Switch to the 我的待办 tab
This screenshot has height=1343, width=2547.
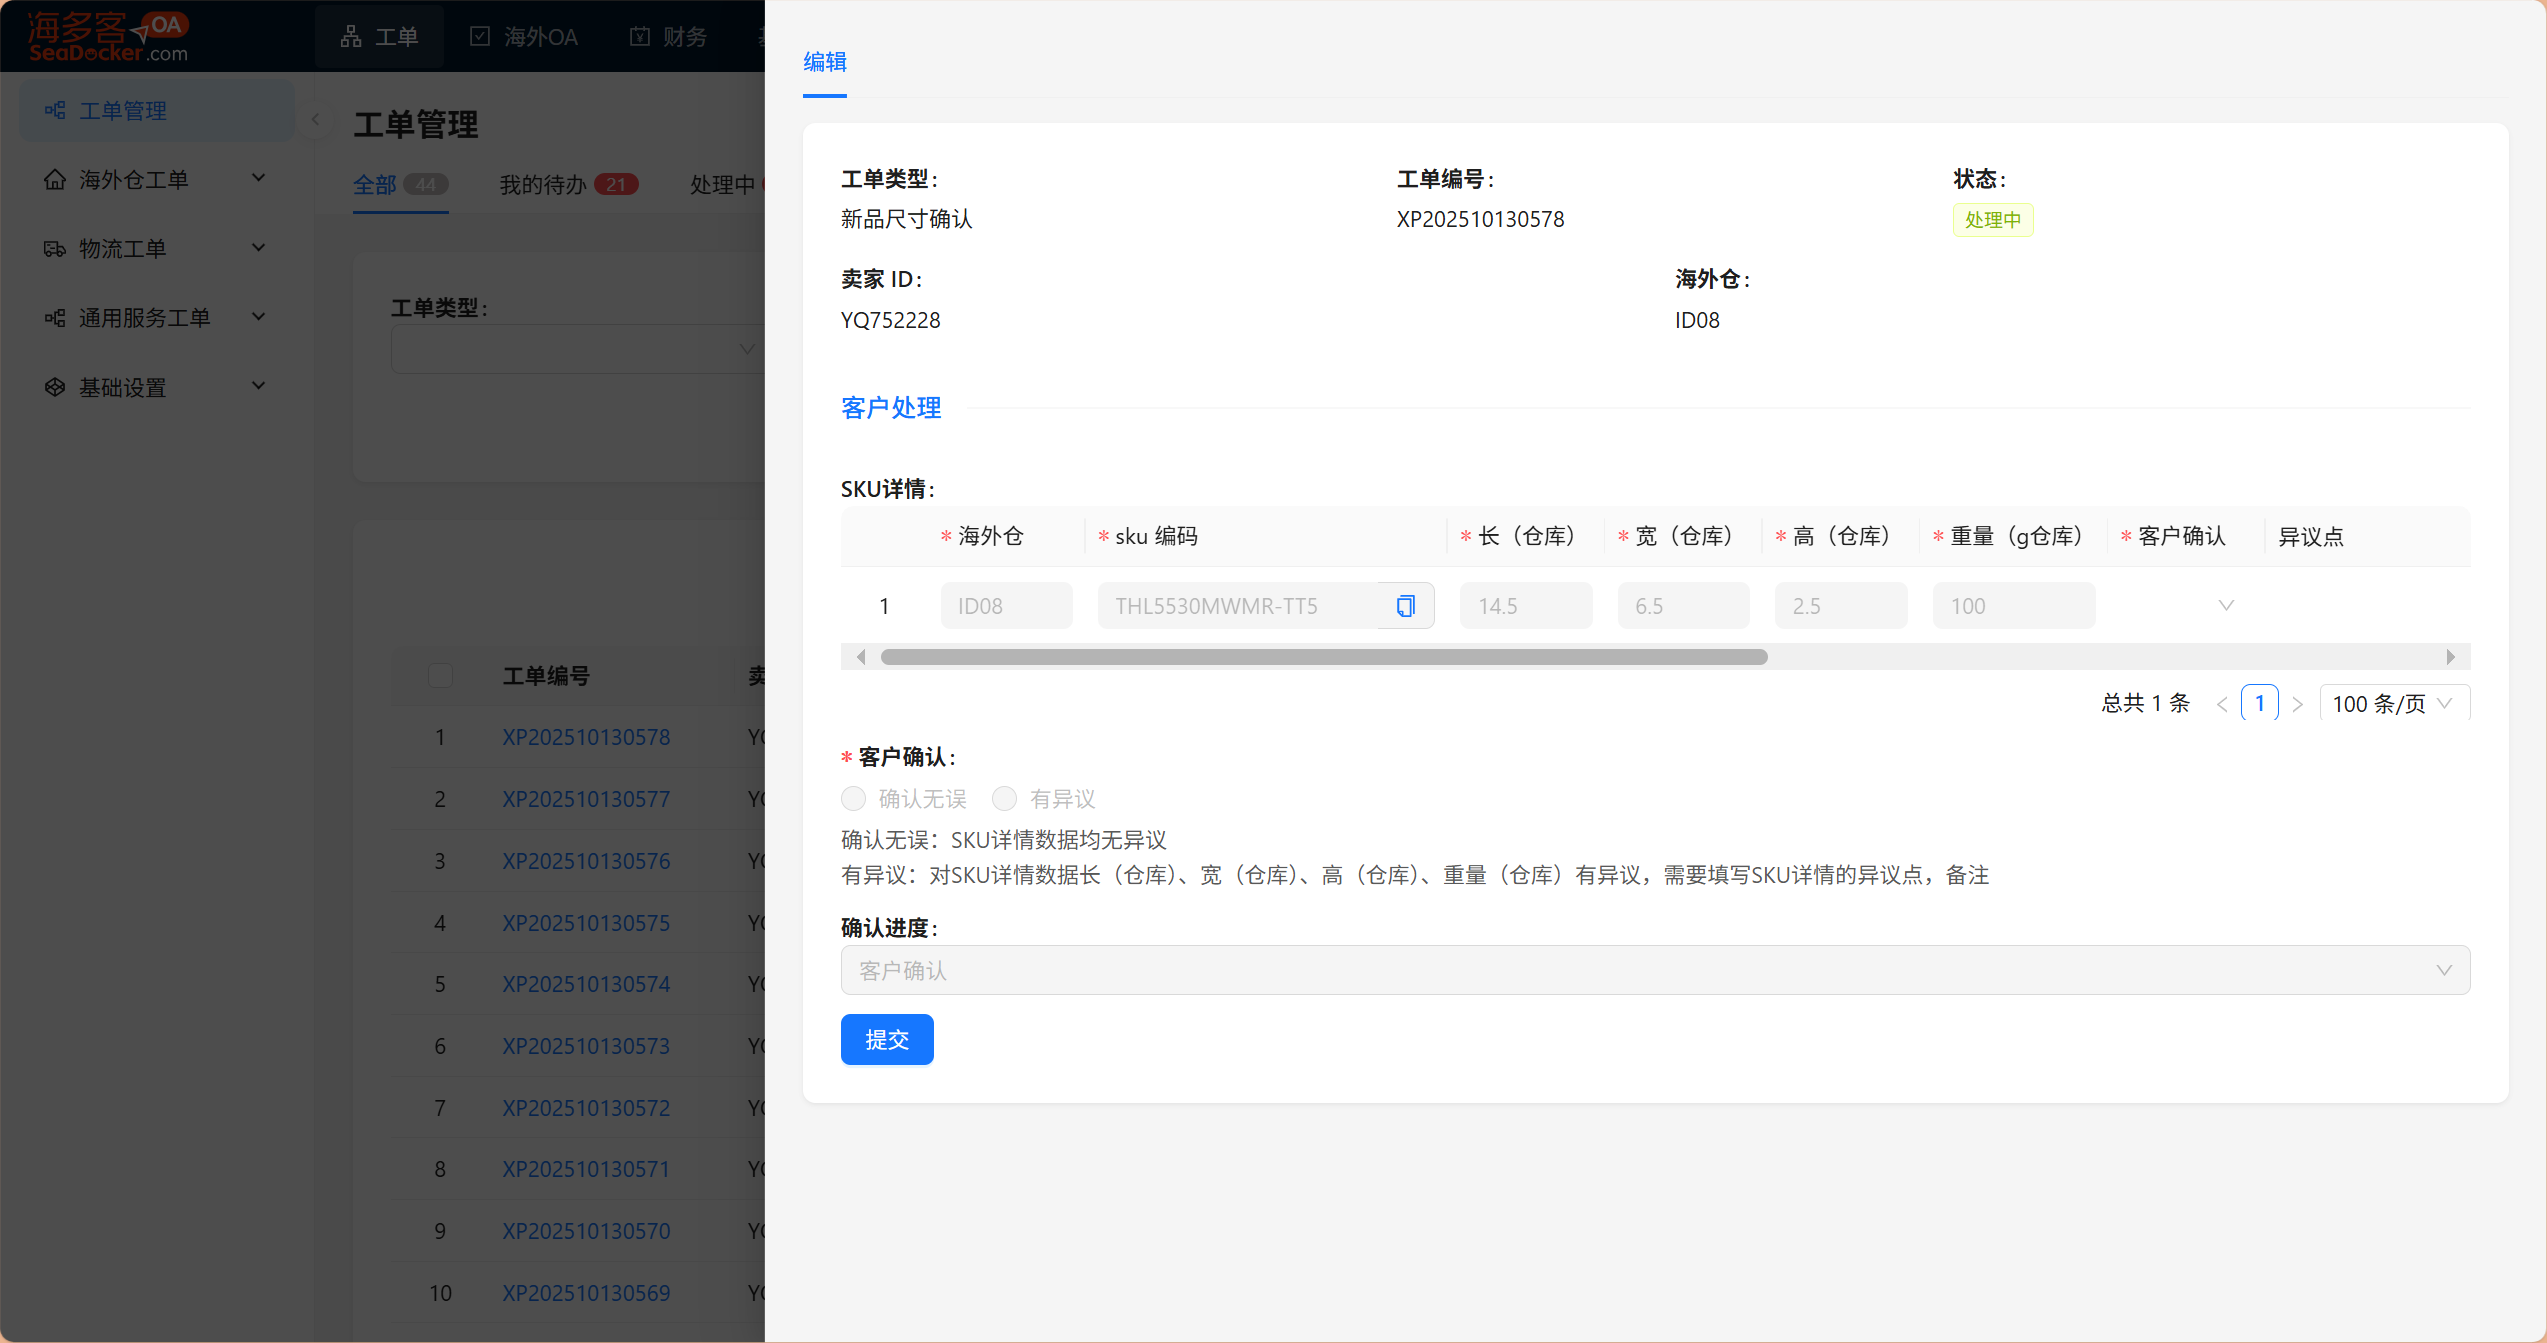point(544,185)
